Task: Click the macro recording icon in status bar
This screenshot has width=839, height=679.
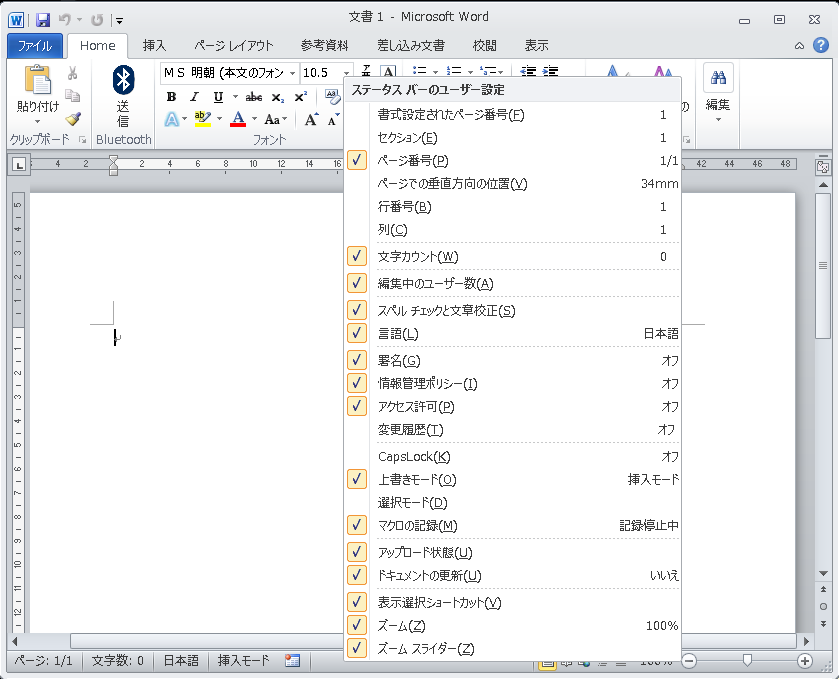Action: (x=292, y=661)
